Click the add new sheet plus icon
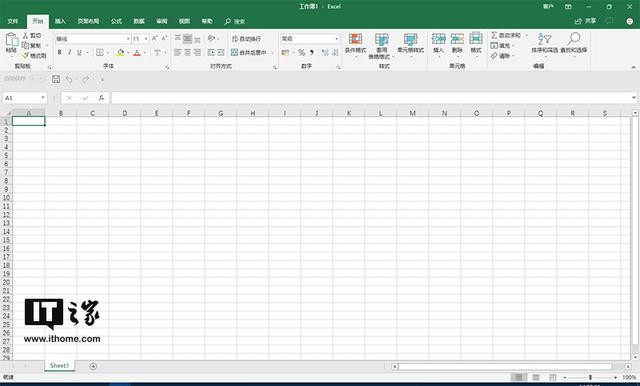Screen dimensions: 640x386 (x=93, y=366)
